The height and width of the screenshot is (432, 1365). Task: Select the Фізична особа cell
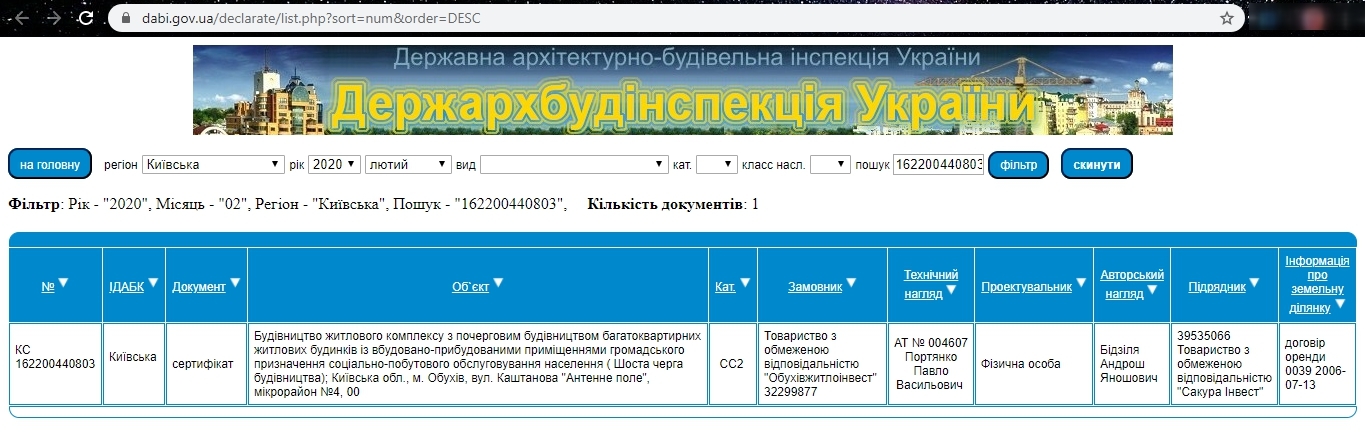click(1035, 364)
